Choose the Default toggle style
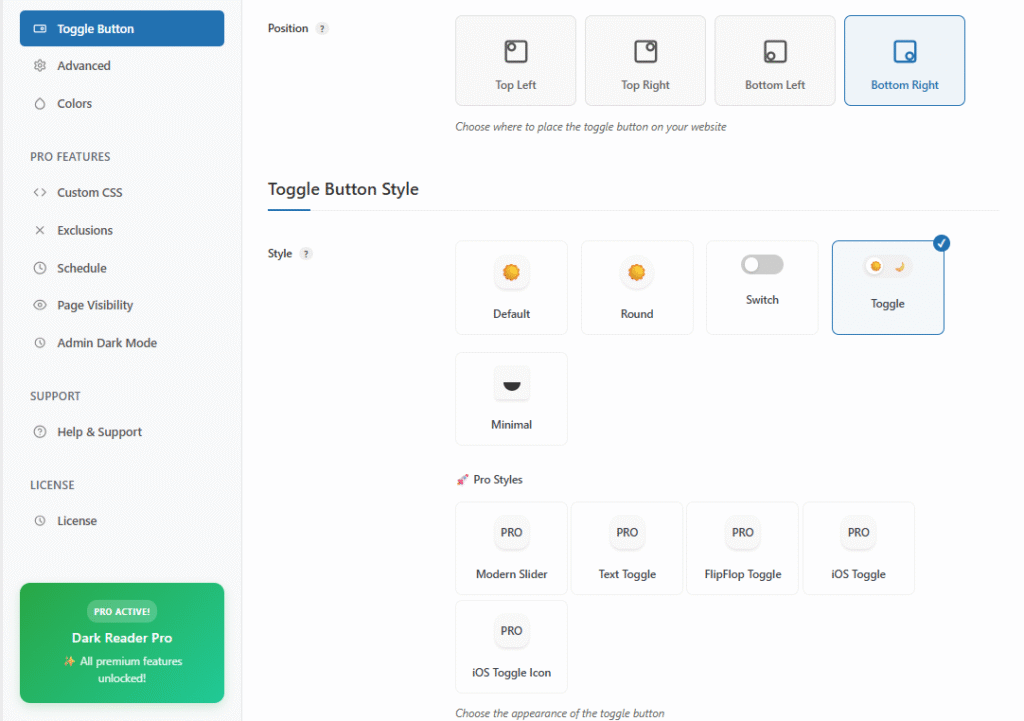The height and width of the screenshot is (721, 1024). 511,288
